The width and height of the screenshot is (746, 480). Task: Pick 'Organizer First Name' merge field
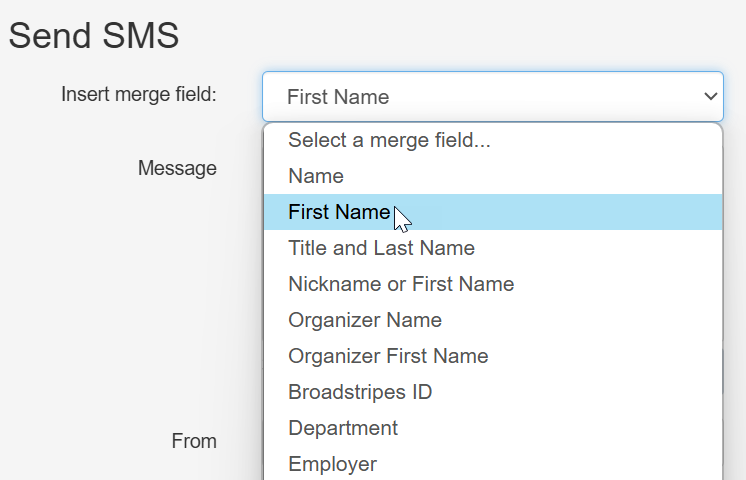click(493, 356)
